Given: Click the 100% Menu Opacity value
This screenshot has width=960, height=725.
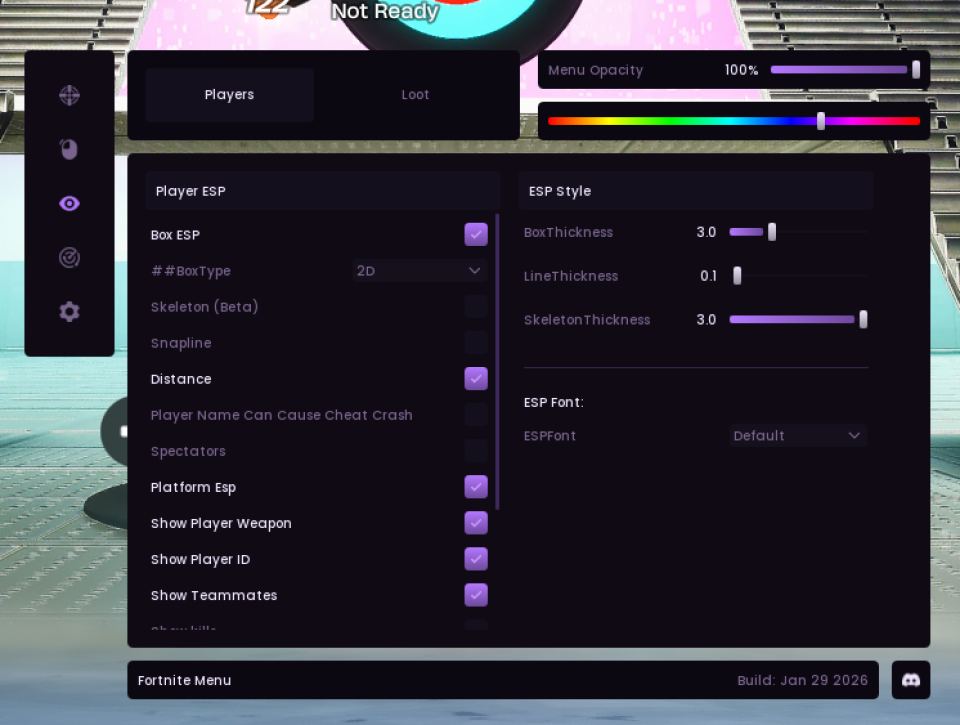Looking at the screenshot, I should (x=741, y=70).
